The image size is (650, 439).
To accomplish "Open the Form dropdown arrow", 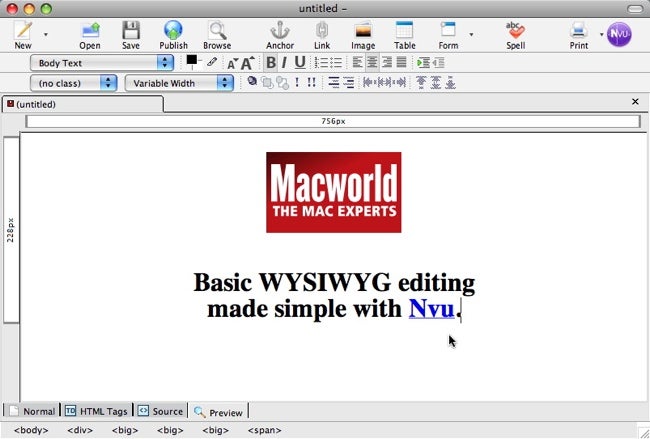I will [x=471, y=34].
